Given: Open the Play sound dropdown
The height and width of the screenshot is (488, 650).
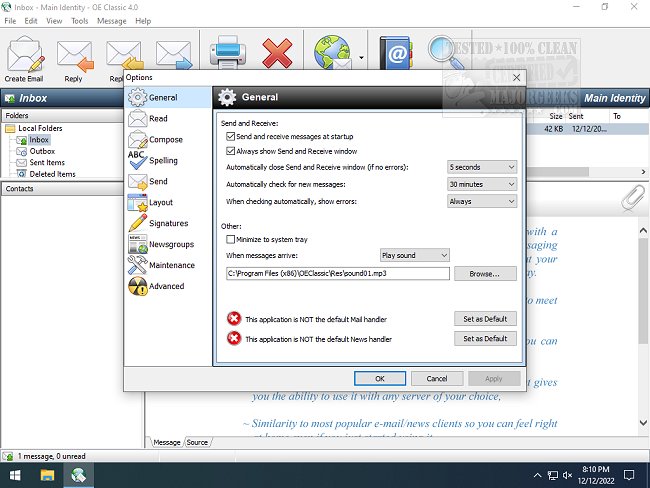Looking at the screenshot, I should tap(415, 255).
